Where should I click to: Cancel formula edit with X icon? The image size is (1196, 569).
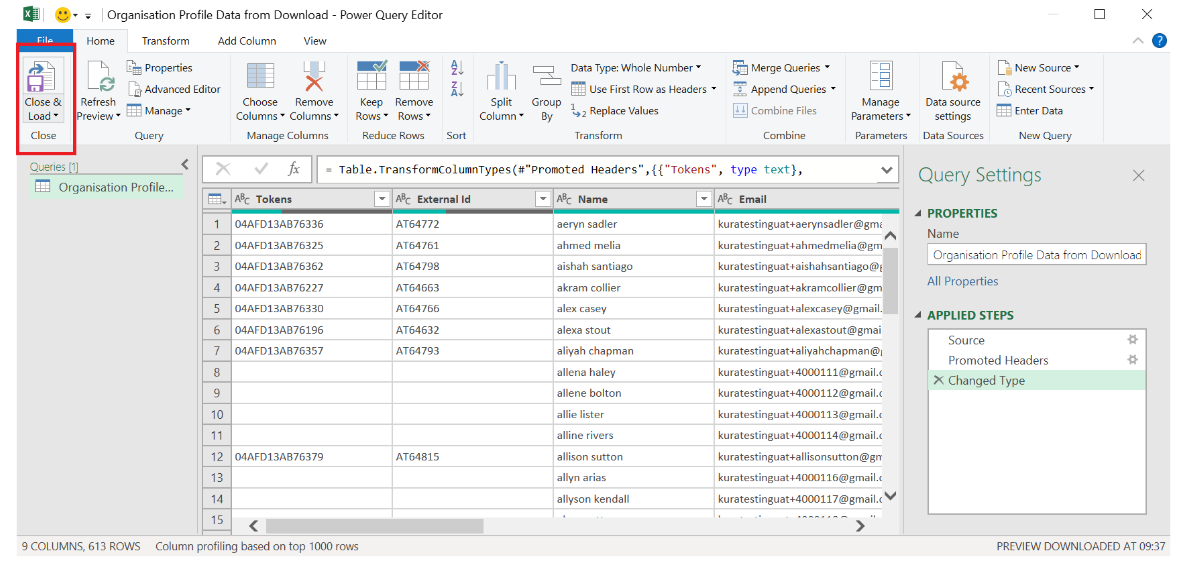point(223,169)
